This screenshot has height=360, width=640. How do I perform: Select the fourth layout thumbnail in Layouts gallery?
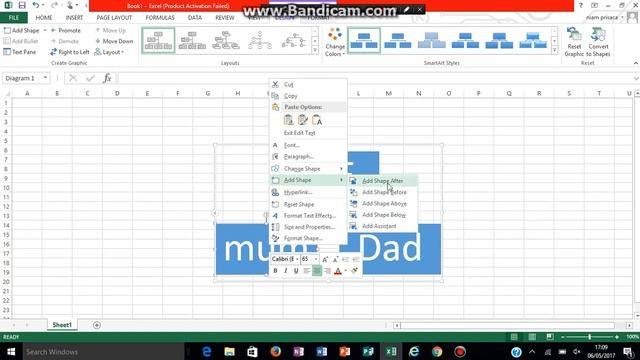pos(260,41)
